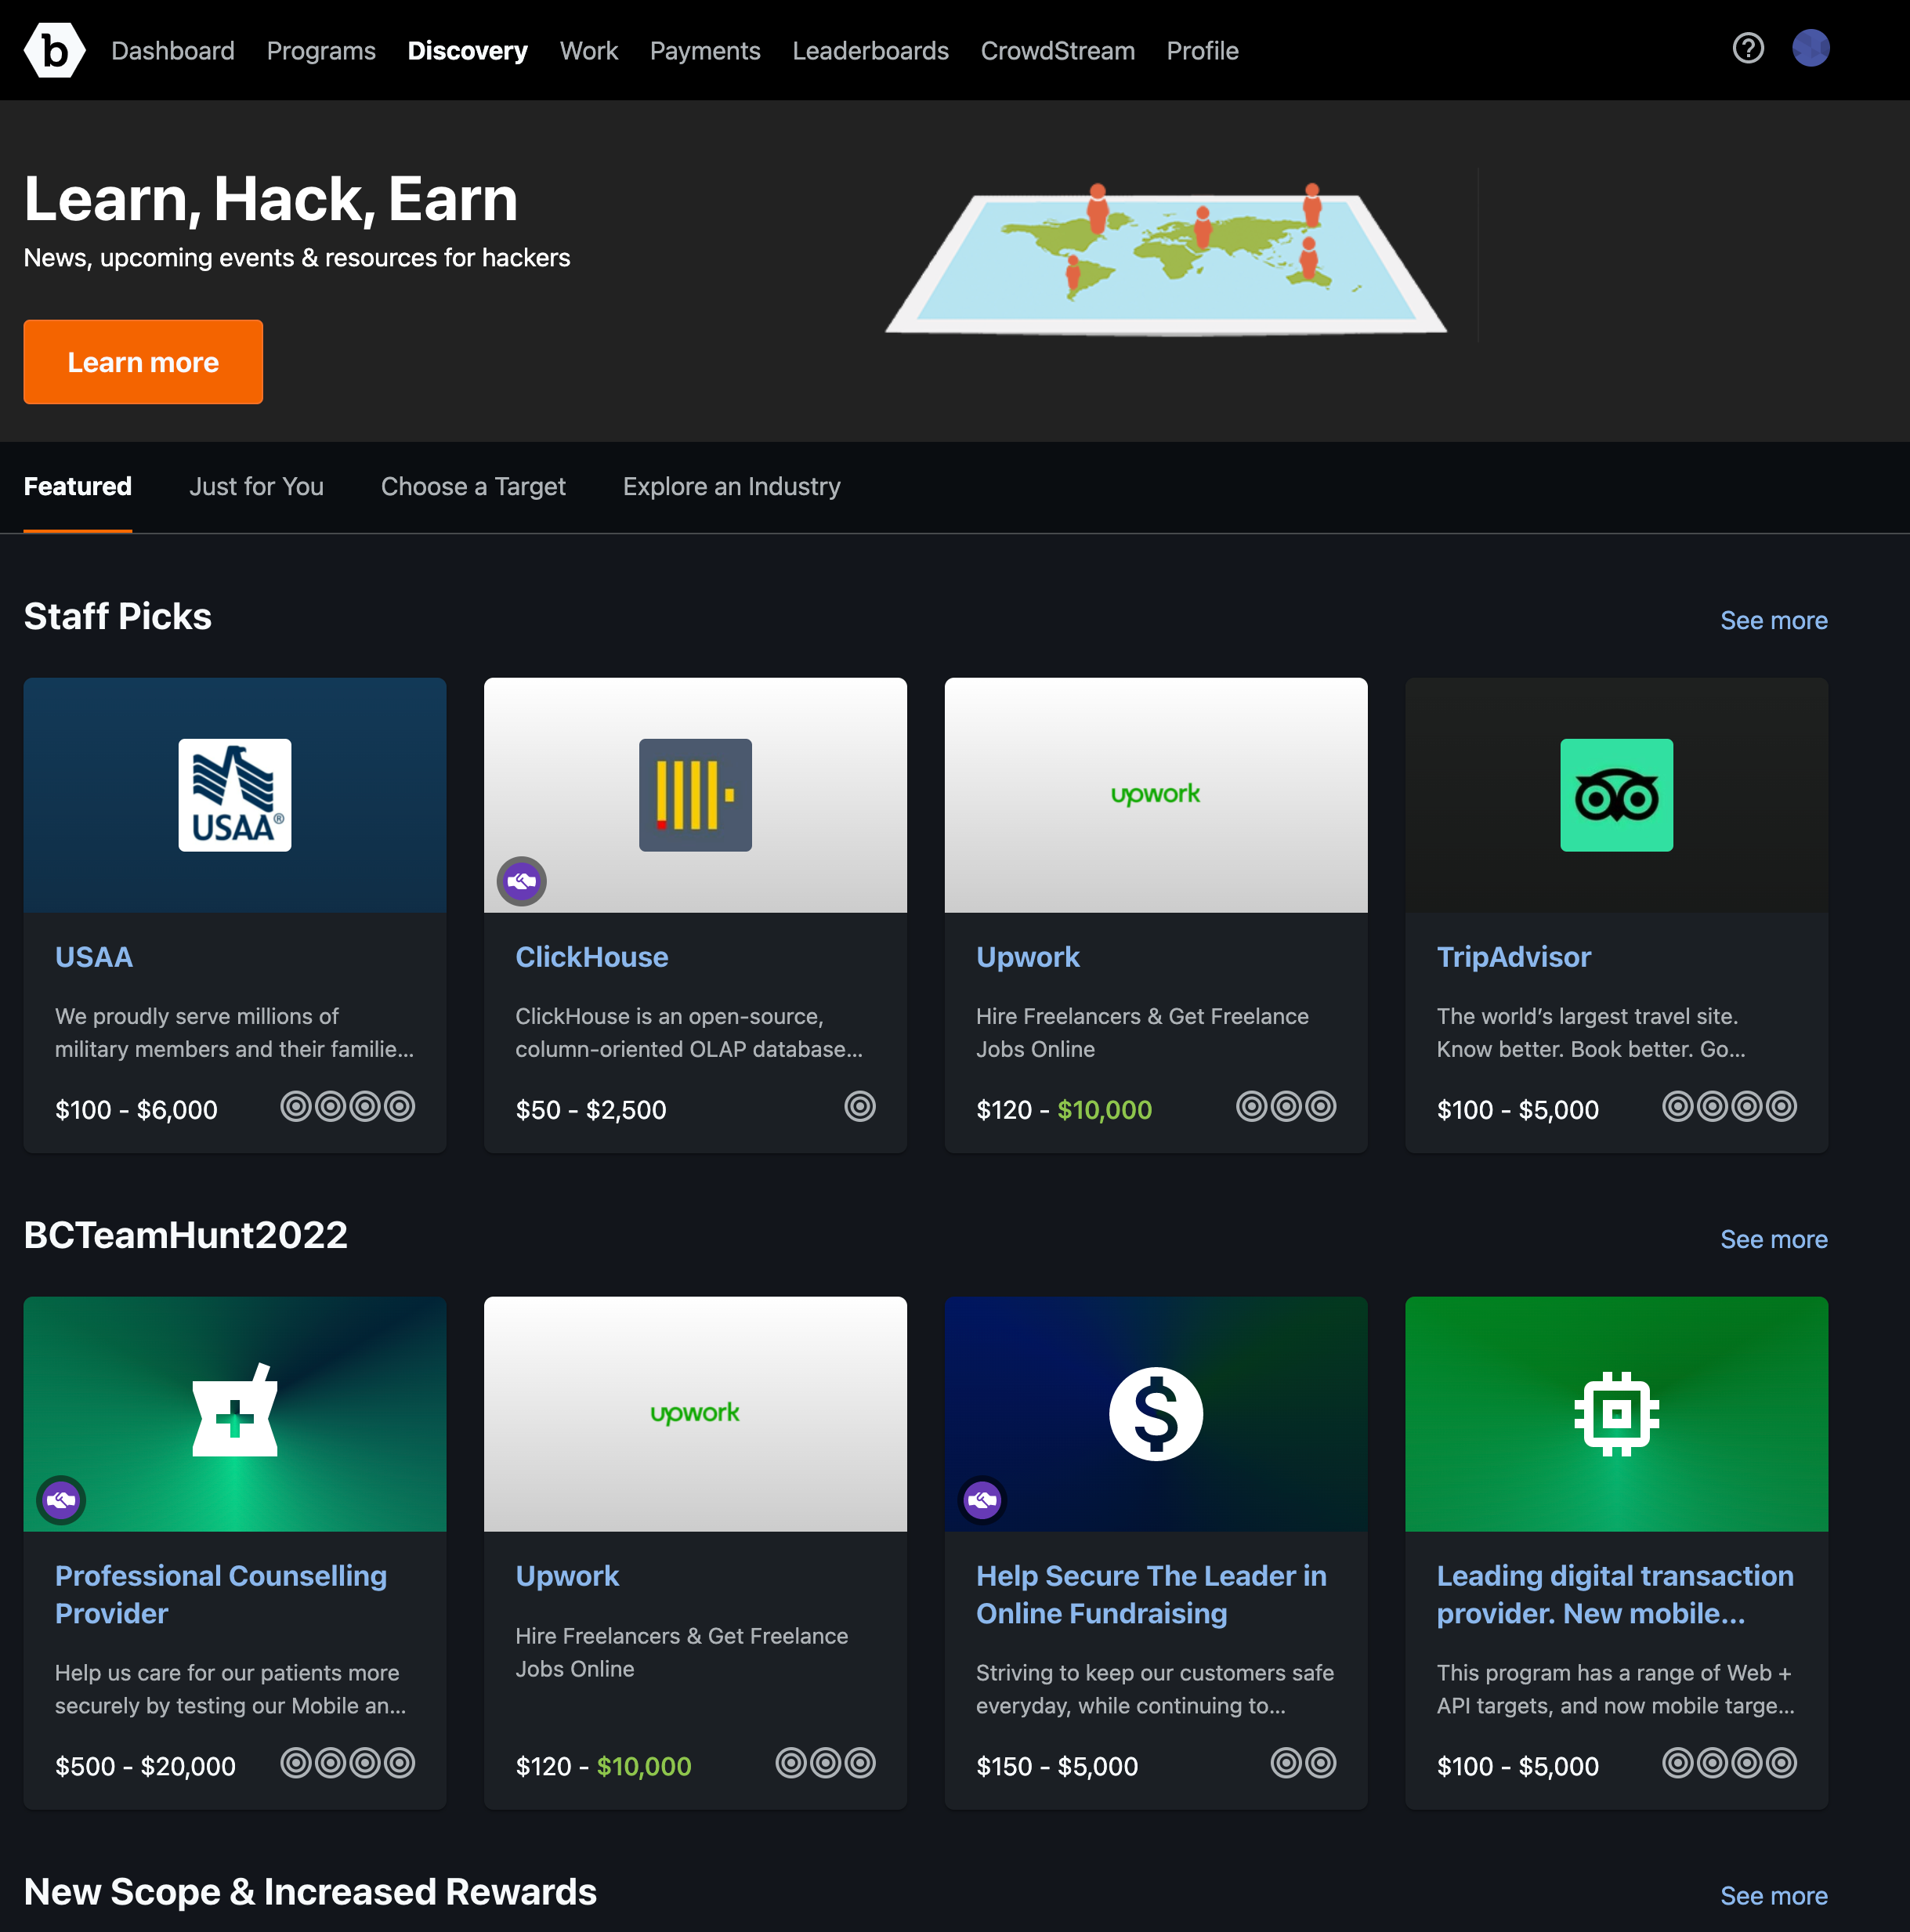Click the target icons on USAA card
Image resolution: width=1910 pixels, height=1932 pixels.
tap(347, 1106)
